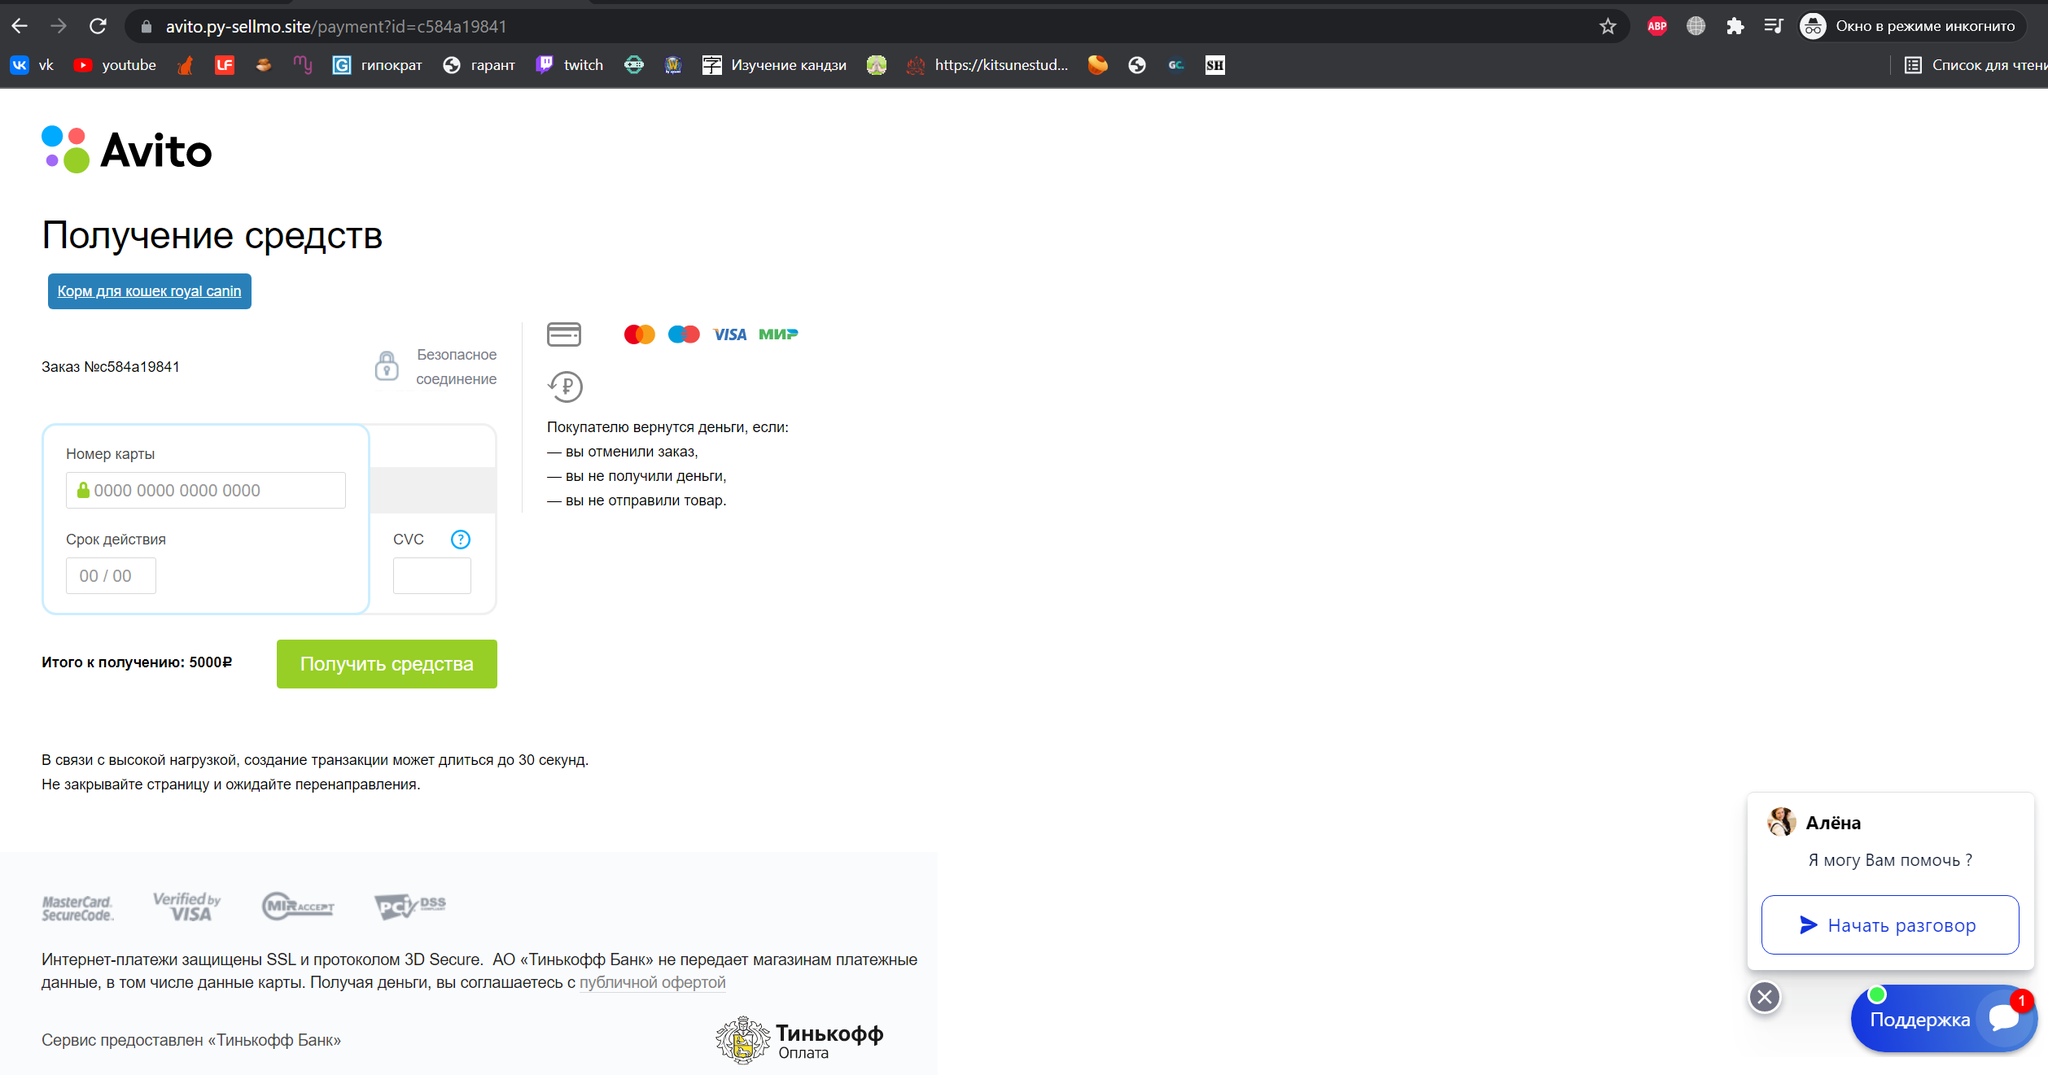Open the kitsunestud bookmark

(988, 65)
